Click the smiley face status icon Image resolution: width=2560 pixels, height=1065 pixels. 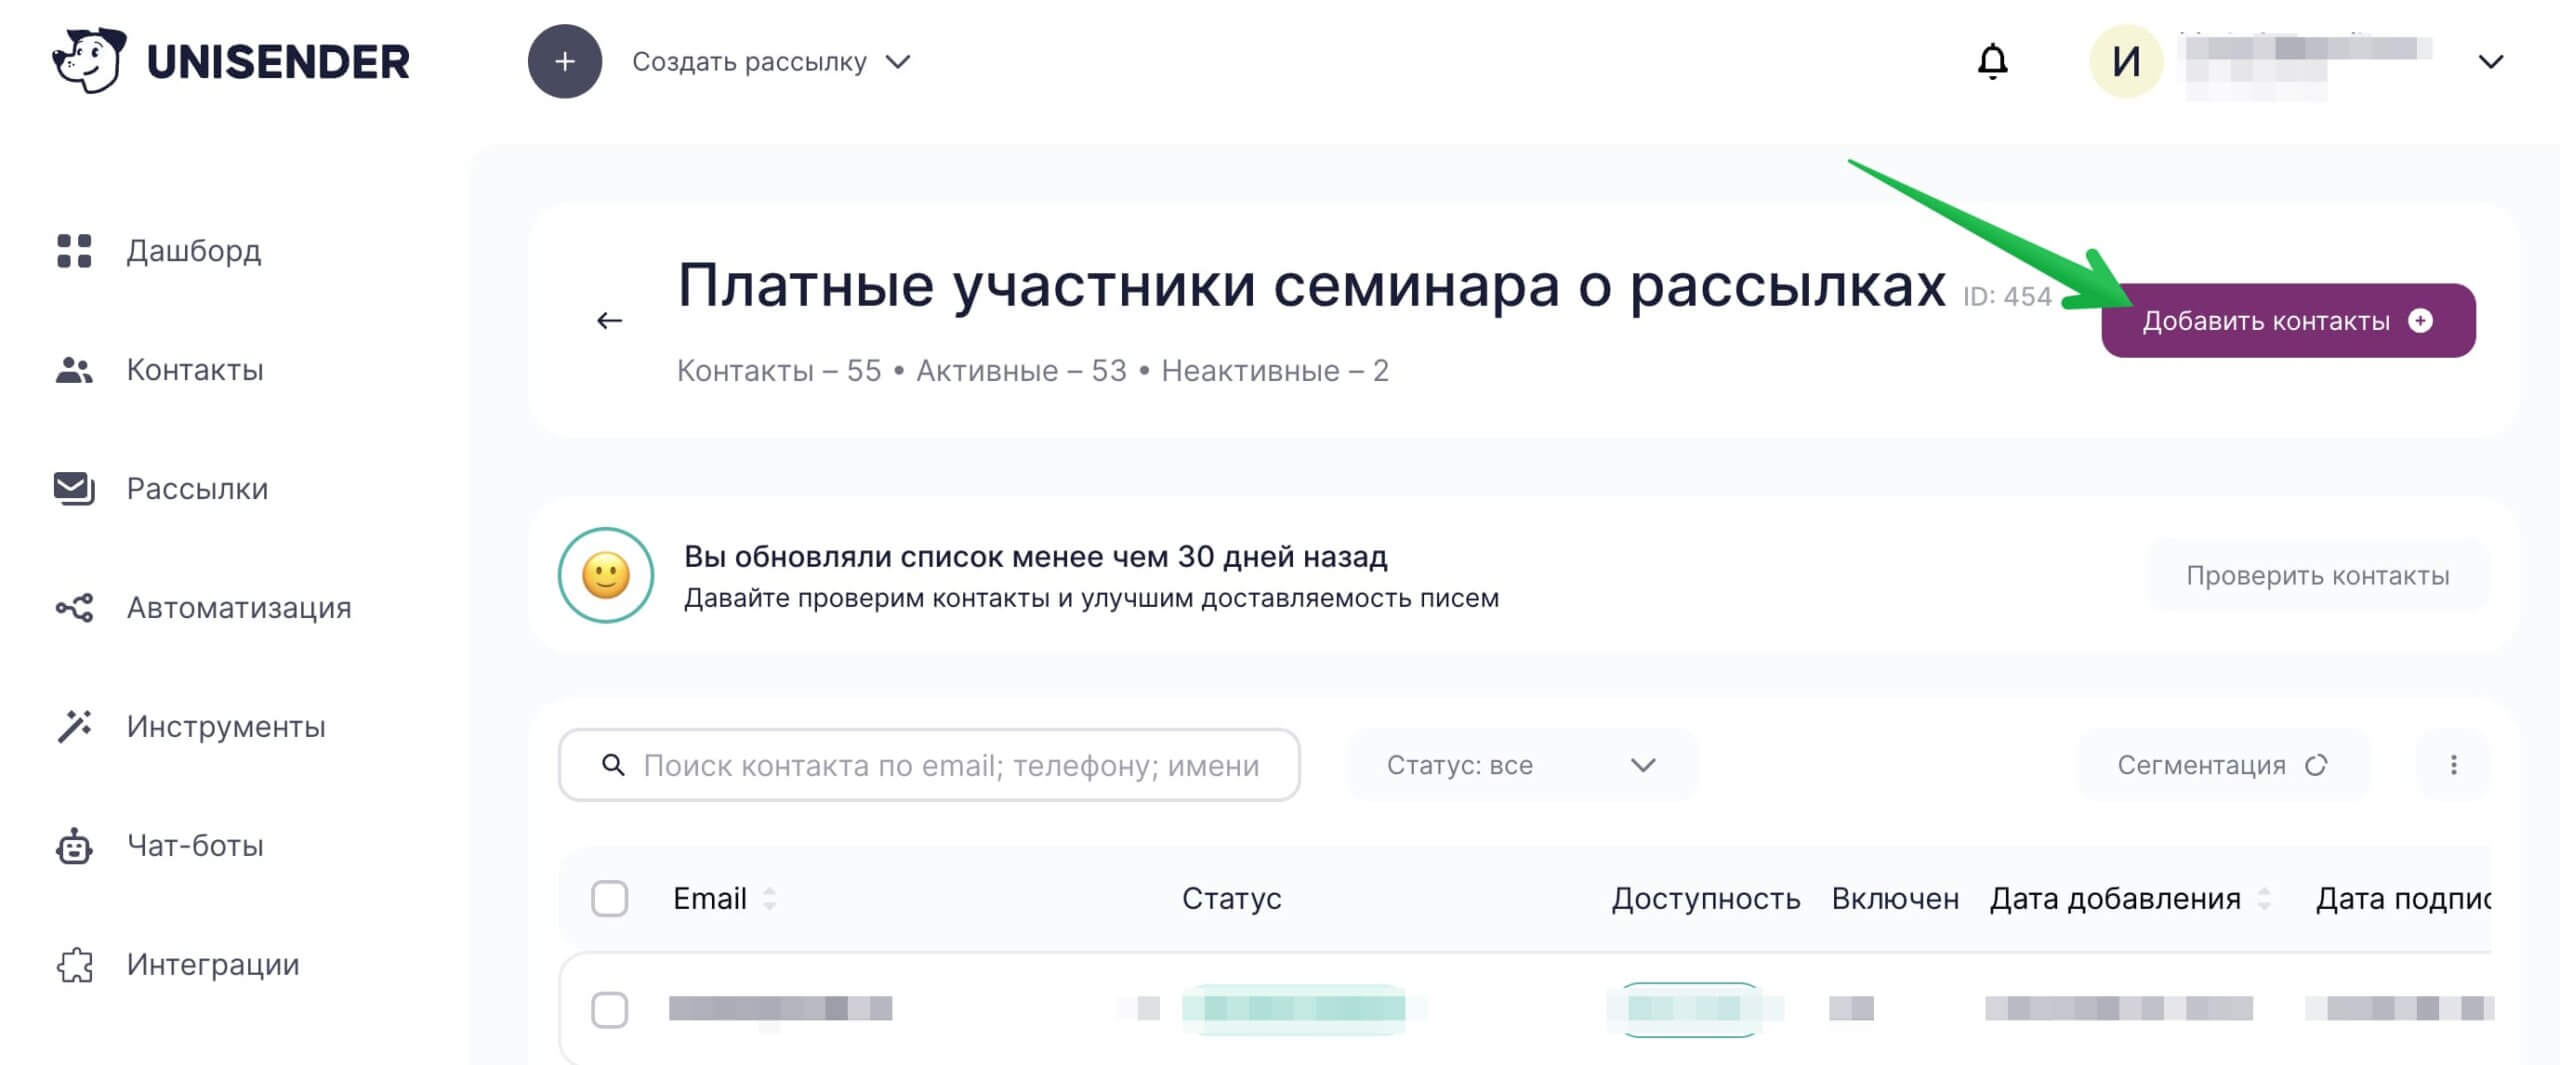(606, 575)
